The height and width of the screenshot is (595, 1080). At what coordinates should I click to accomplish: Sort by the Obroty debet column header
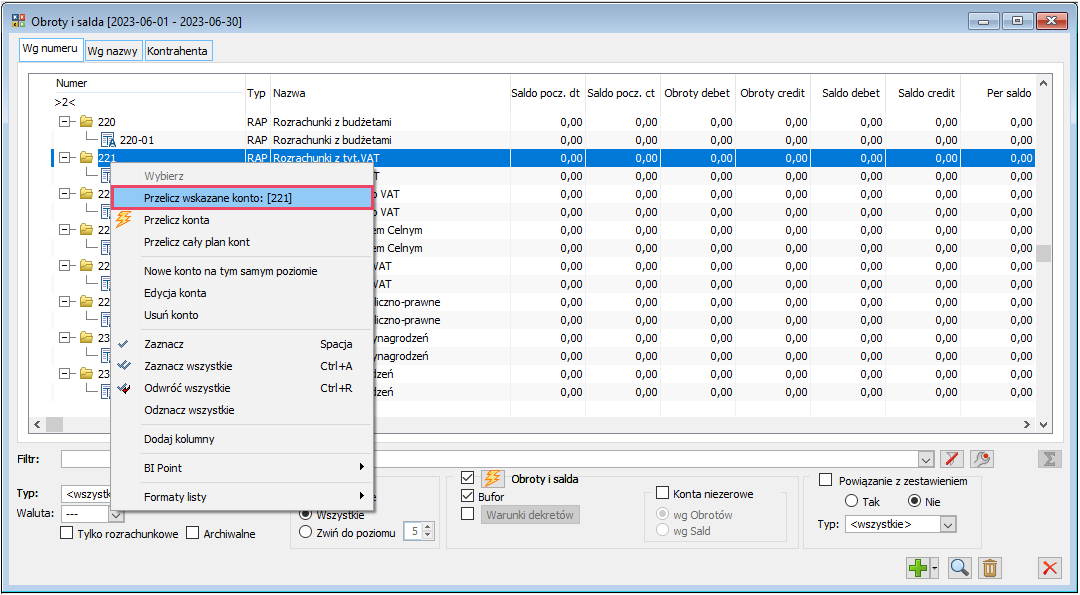click(696, 94)
